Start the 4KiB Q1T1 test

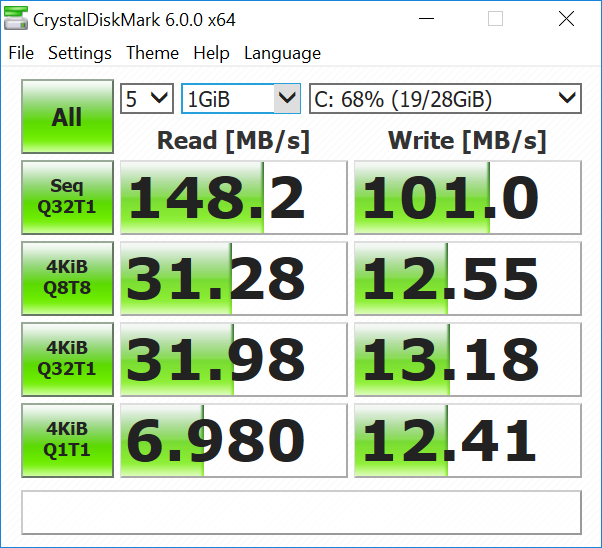coord(68,440)
